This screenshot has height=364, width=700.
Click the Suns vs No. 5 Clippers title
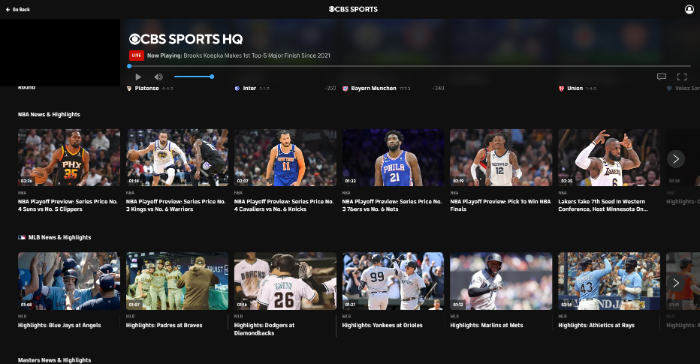tap(67, 205)
